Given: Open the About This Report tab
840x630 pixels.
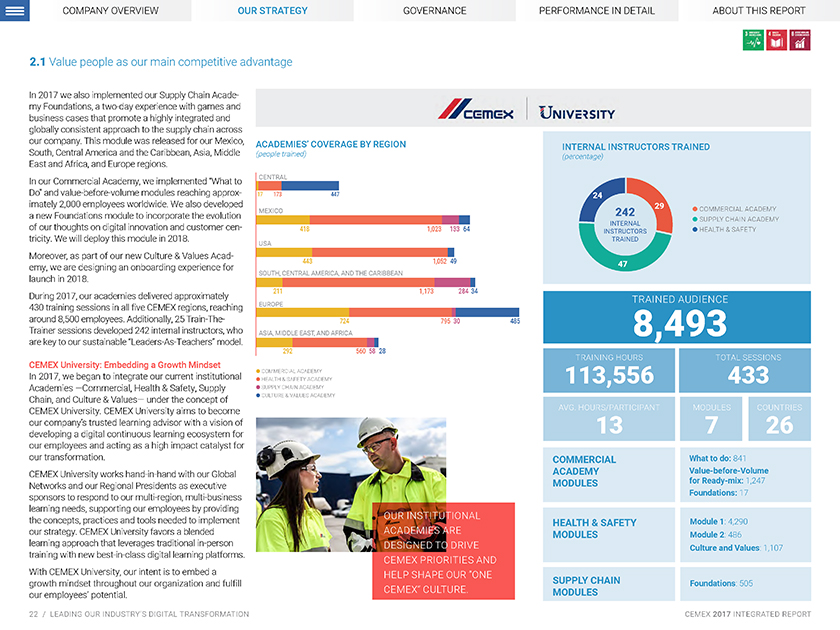Looking at the screenshot, I should pos(759,11).
